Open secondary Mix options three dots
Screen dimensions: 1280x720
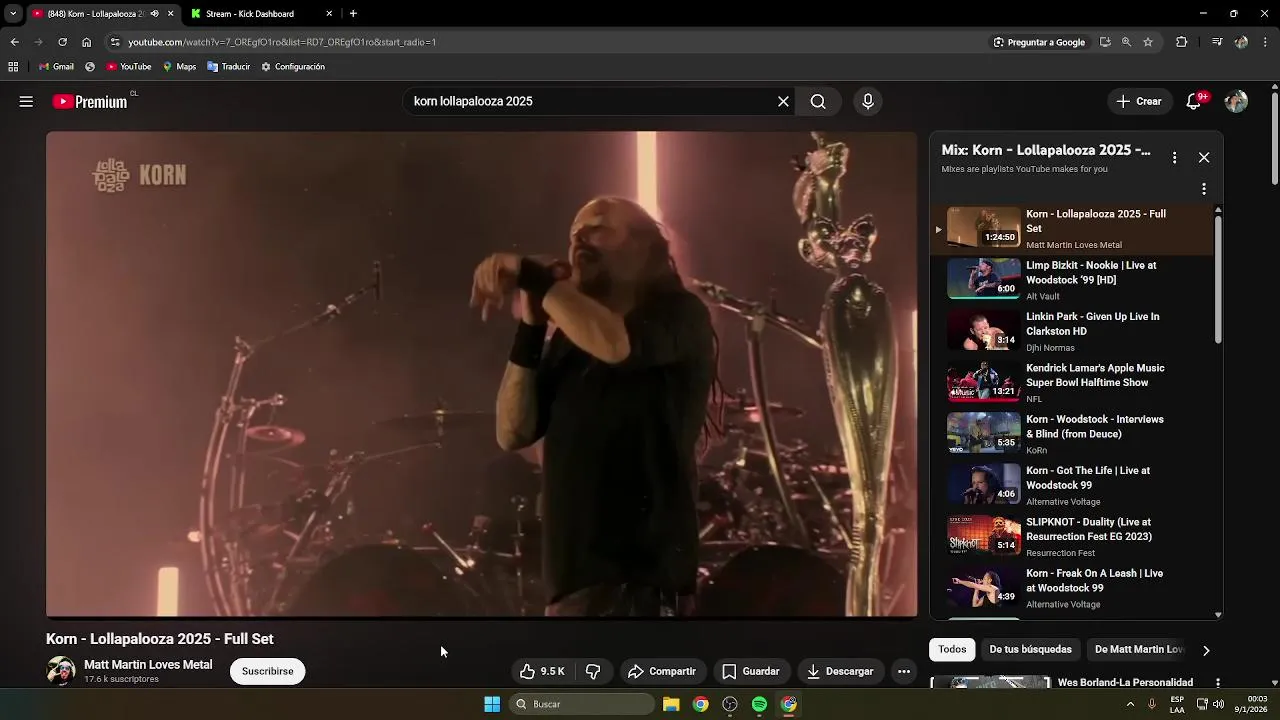tap(1204, 188)
